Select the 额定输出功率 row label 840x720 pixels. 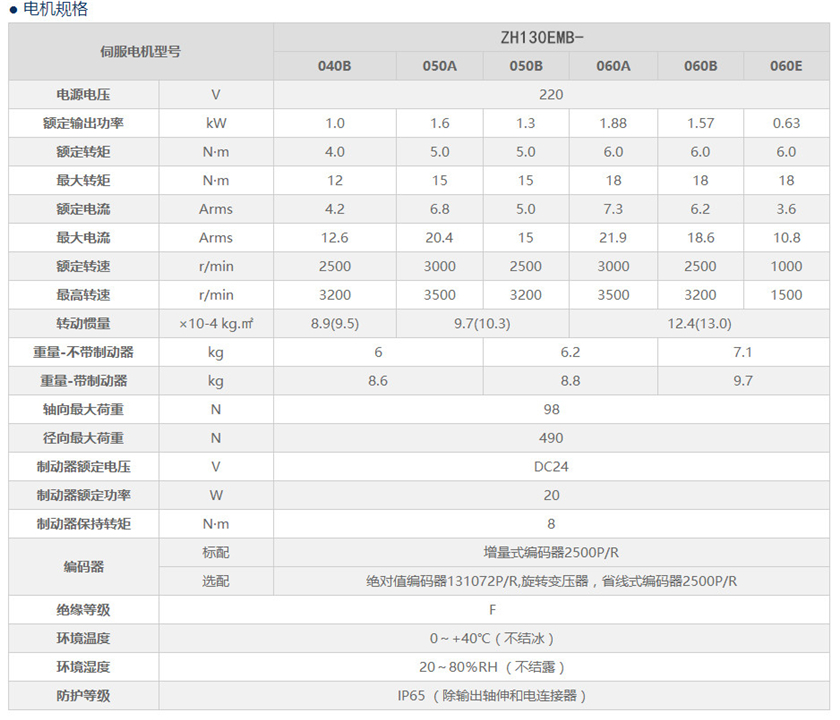tap(84, 124)
